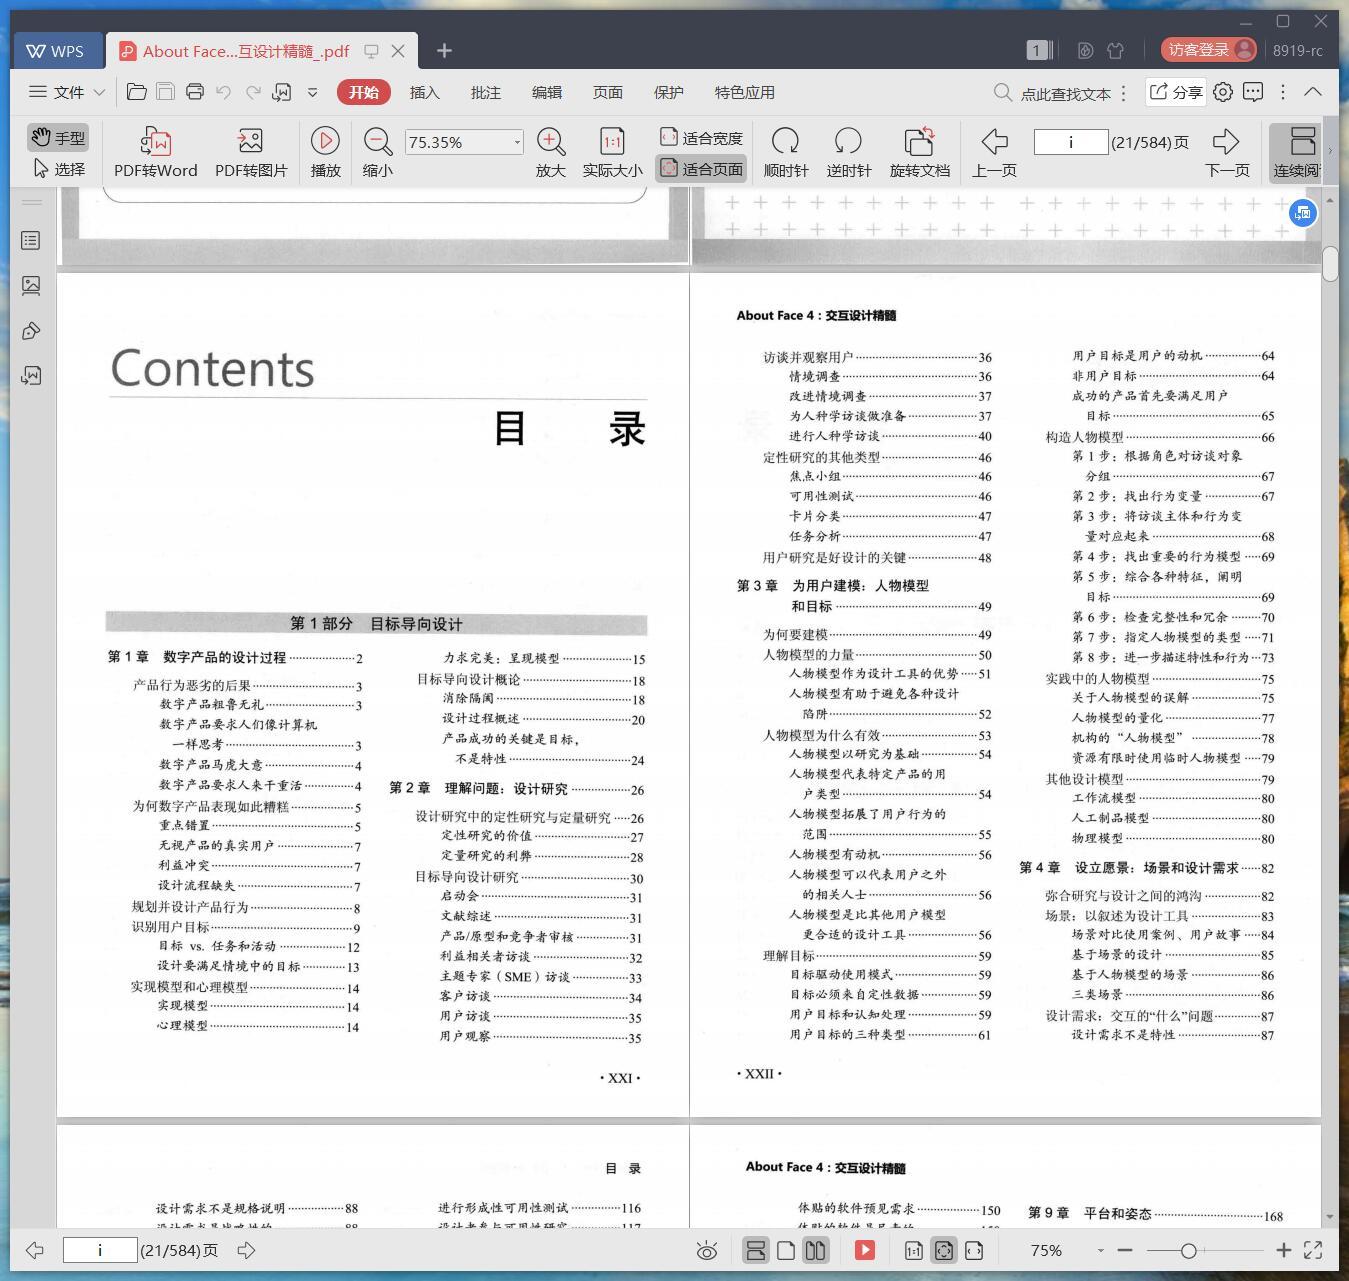The height and width of the screenshot is (1281, 1349).
Task: Click the print icon in the quick toolbar
Action: coord(195,92)
